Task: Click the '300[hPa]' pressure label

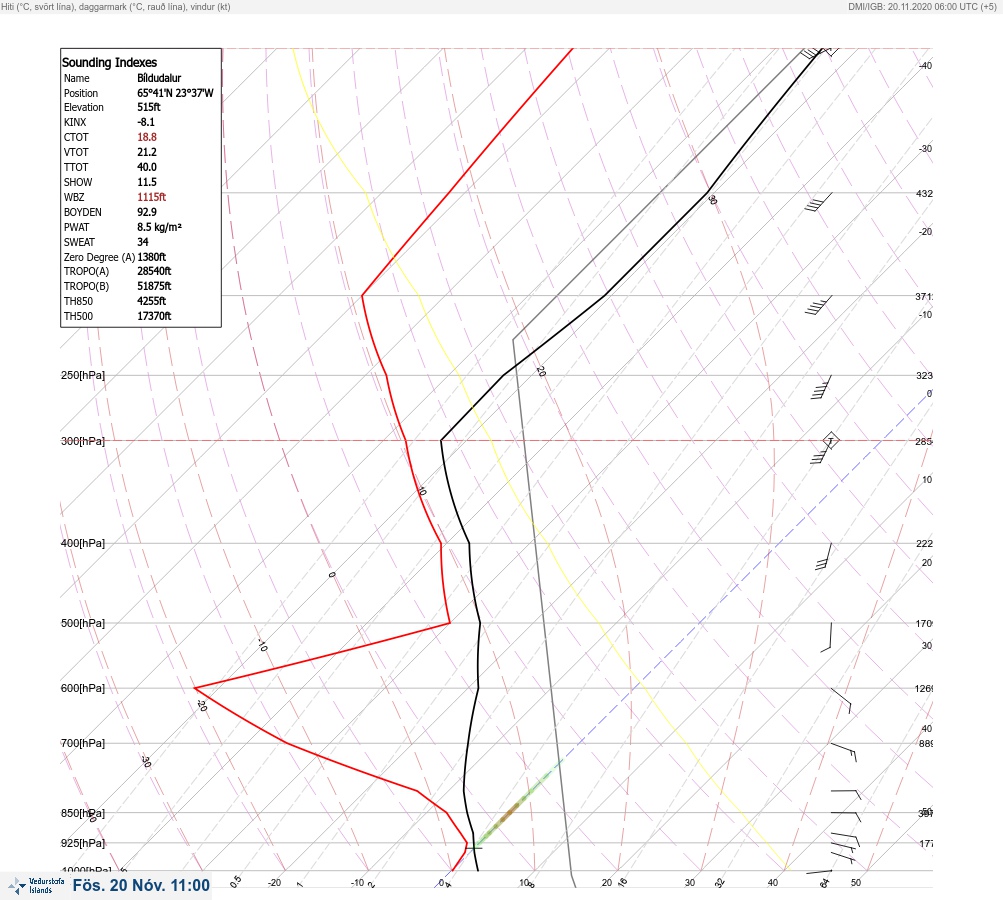Action: [83, 441]
